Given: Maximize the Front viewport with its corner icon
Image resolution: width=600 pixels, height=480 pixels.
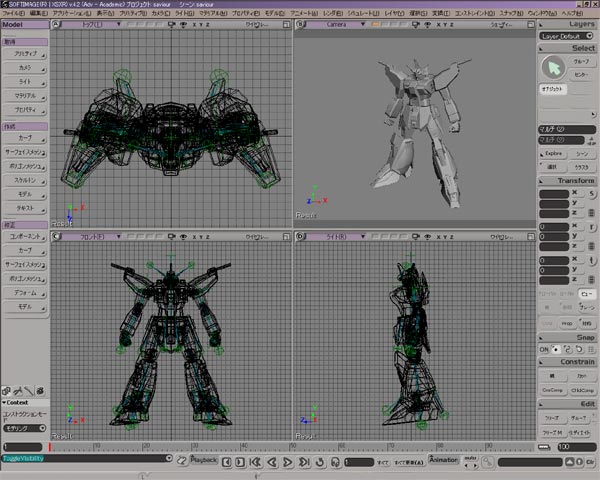Looking at the screenshot, I should pyautogui.click(x=286, y=237).
